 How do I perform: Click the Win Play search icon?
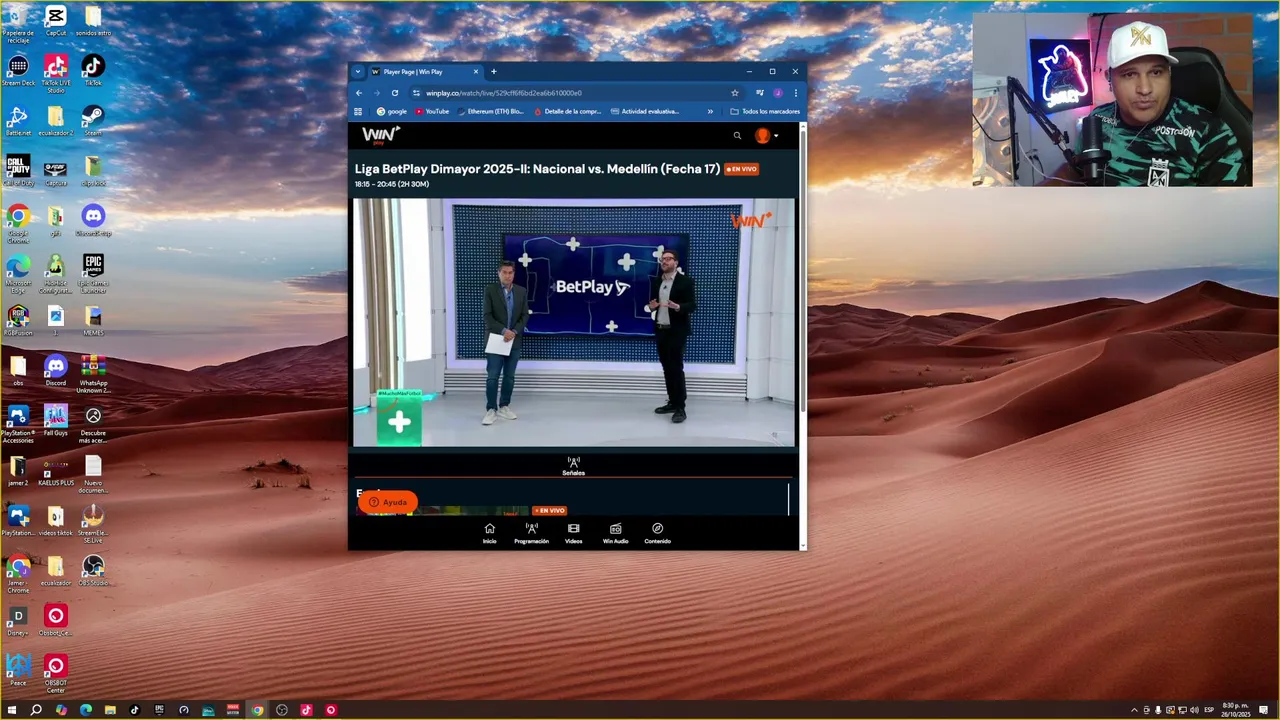click(x=737, y=136)
